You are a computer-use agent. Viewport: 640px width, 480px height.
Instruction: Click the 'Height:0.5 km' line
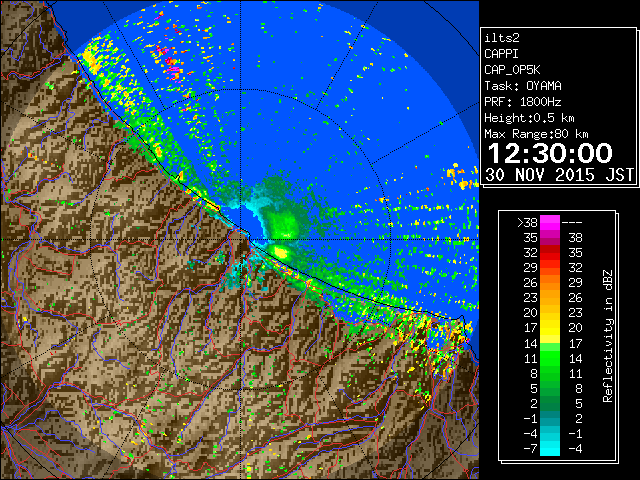click(529, 118)
